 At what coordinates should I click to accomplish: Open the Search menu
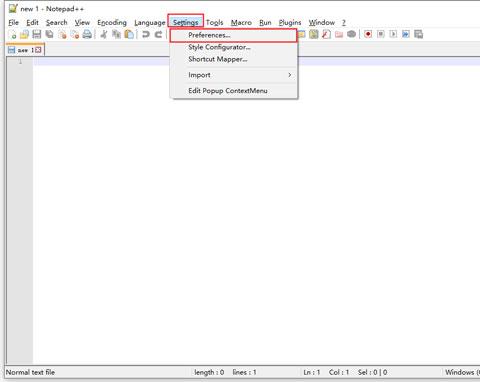57,23
